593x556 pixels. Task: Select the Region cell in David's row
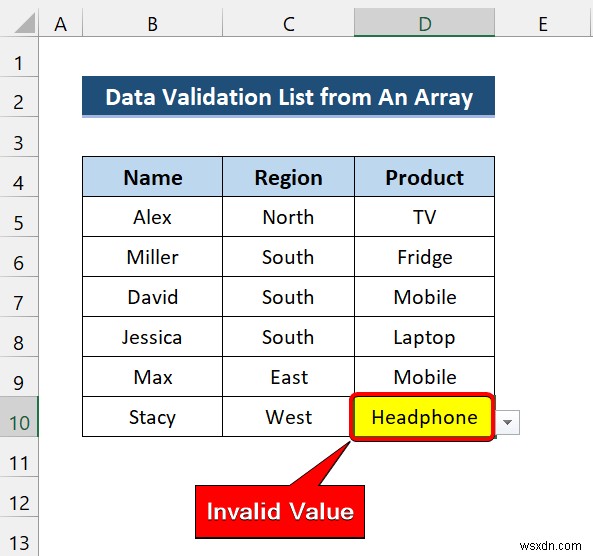pos(289,297)
